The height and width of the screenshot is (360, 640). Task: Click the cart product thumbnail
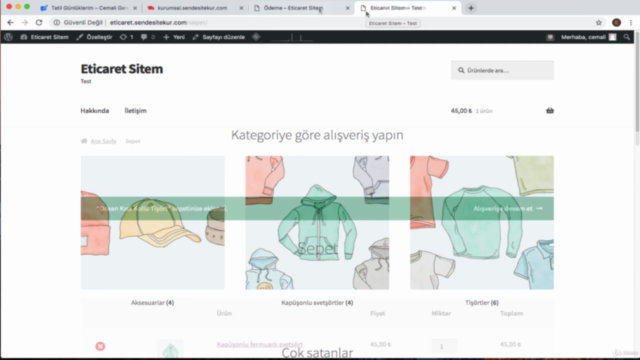click(170, 349)
